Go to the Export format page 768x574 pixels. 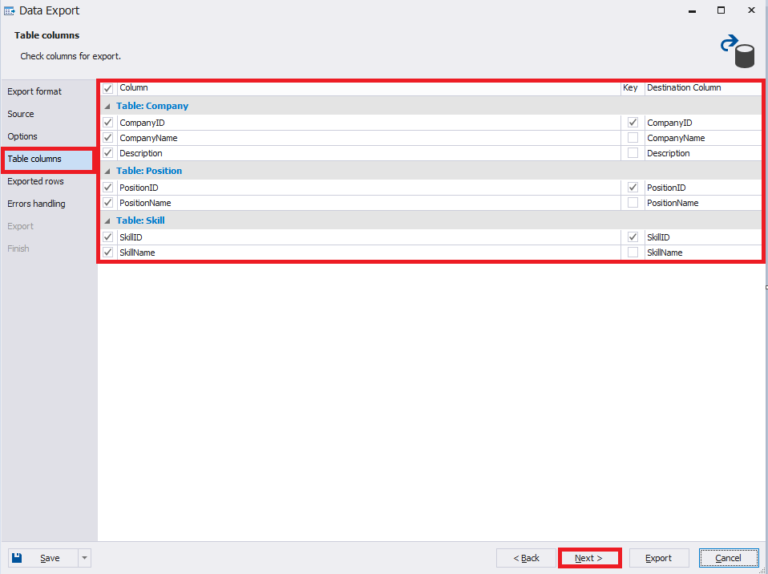click(34, 92)
